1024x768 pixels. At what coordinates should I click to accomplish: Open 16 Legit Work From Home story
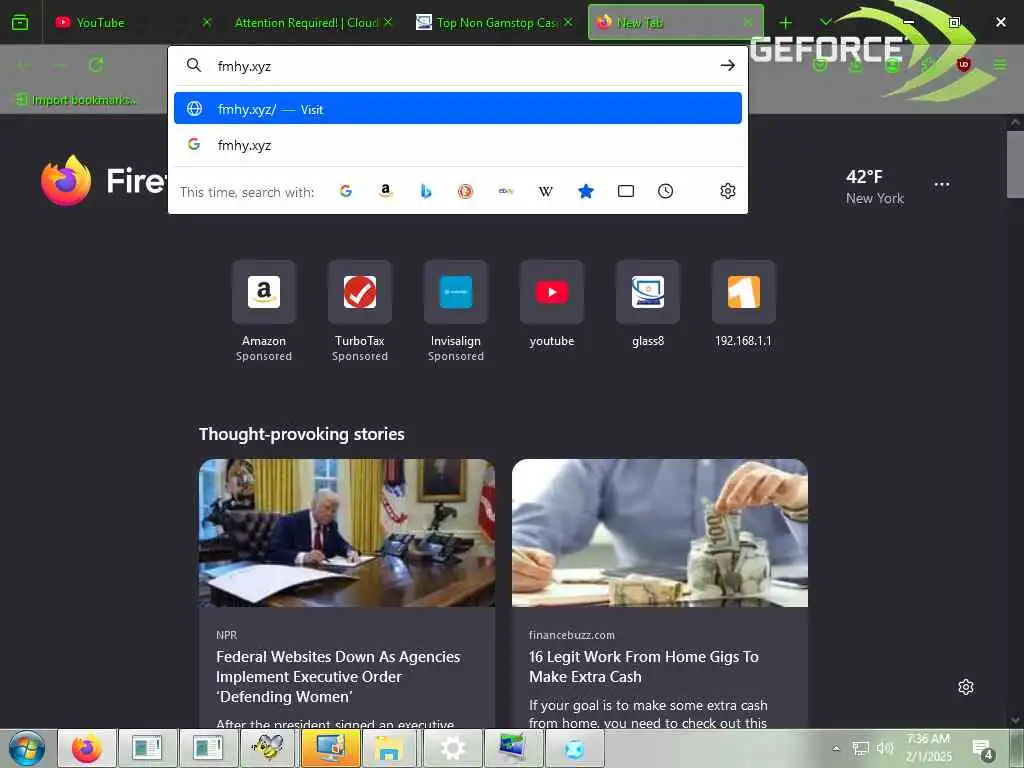[643, 666]
